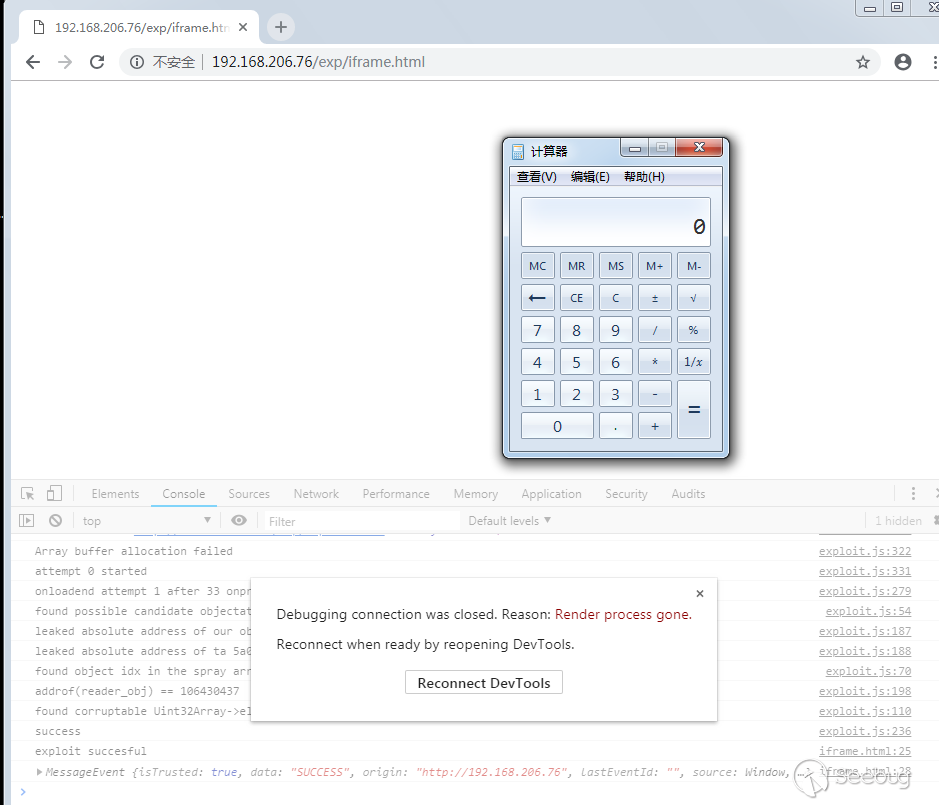This screenshot has height=805, width=939.
Task: Open exploit.js:236 source link
Action: point(865,731)
